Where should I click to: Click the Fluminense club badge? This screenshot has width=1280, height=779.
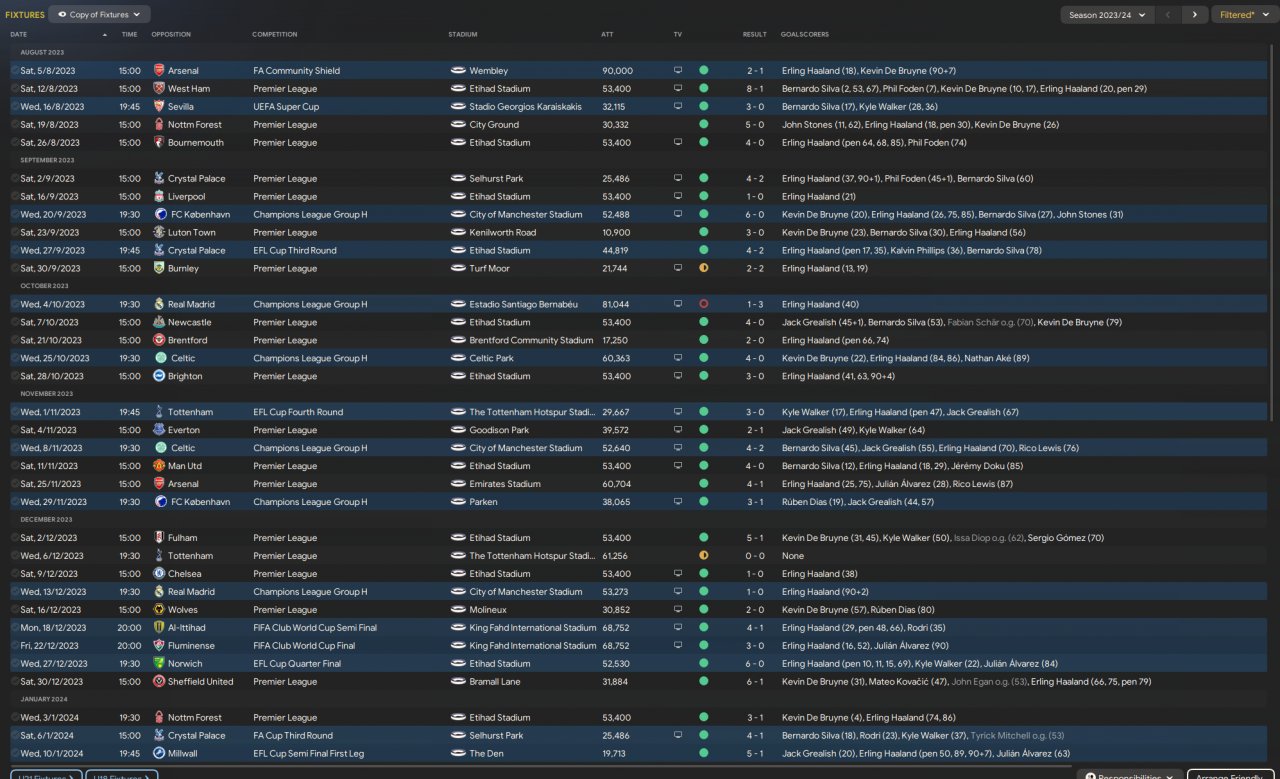click(159, 646)
